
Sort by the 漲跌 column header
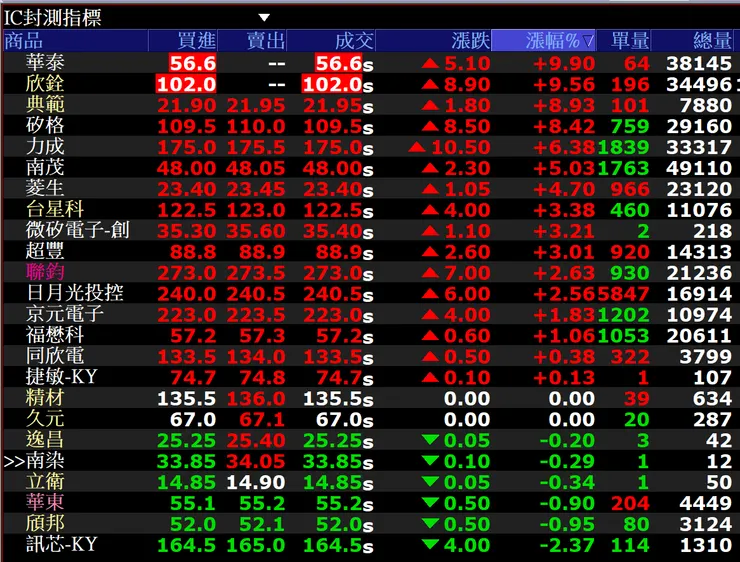tap(433, 41)
